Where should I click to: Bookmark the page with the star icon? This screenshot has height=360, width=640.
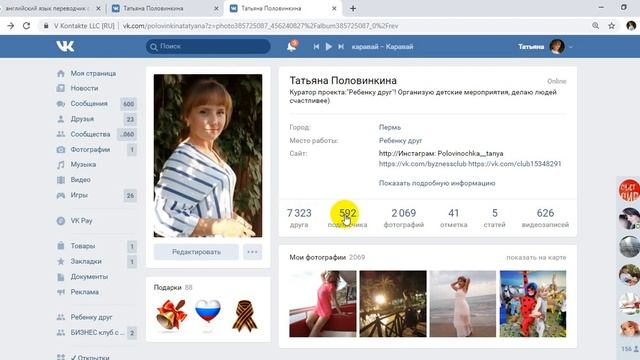[611, 26]
